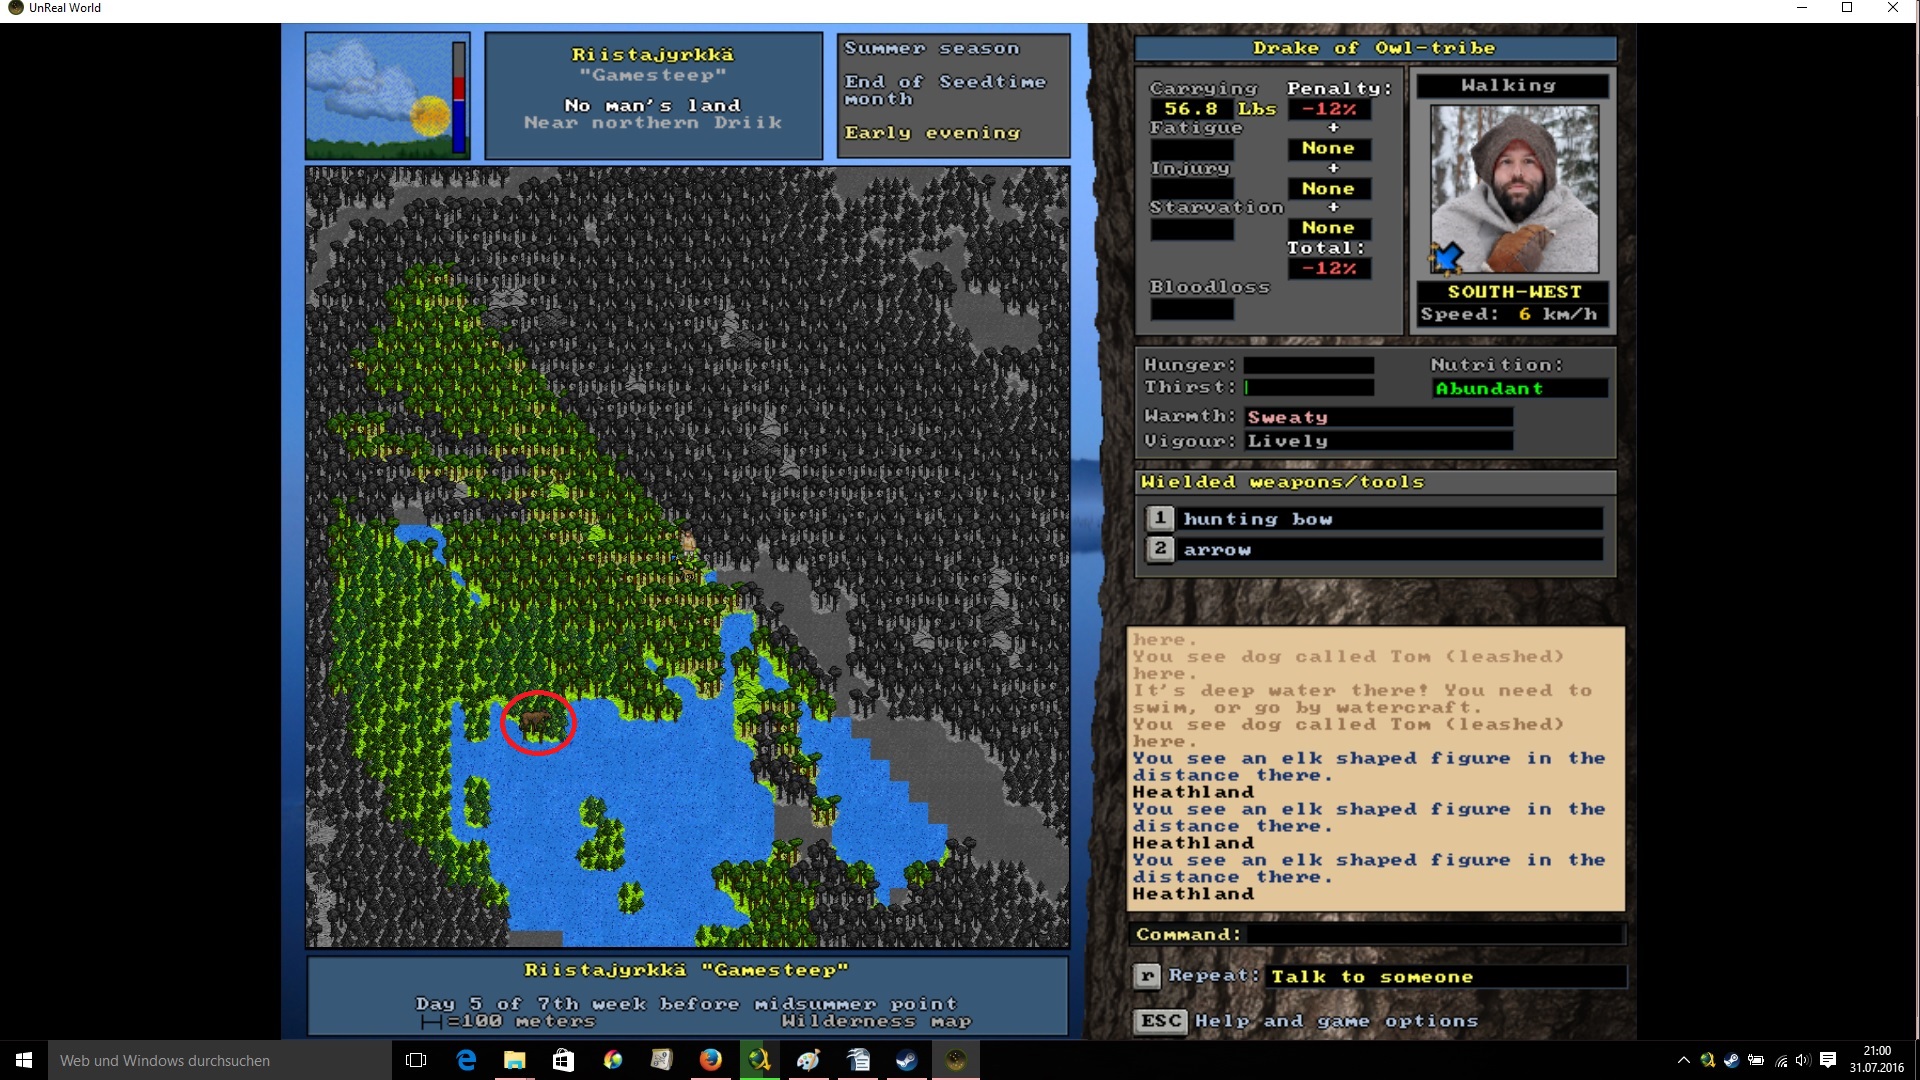Viewport: 1920px width, 1080px height.
Task: Click 'Talk to someone' repeat action text
Action: 1372,977
